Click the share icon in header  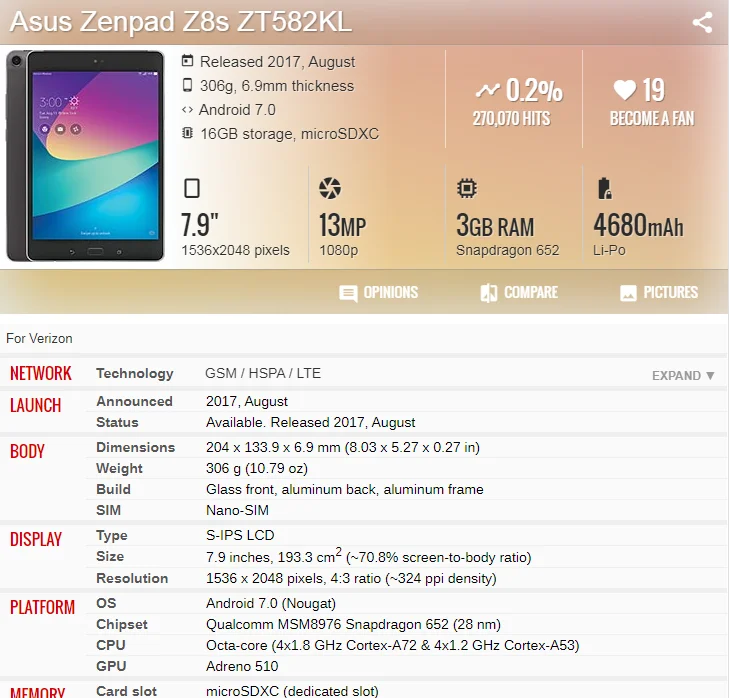[702, 22]
